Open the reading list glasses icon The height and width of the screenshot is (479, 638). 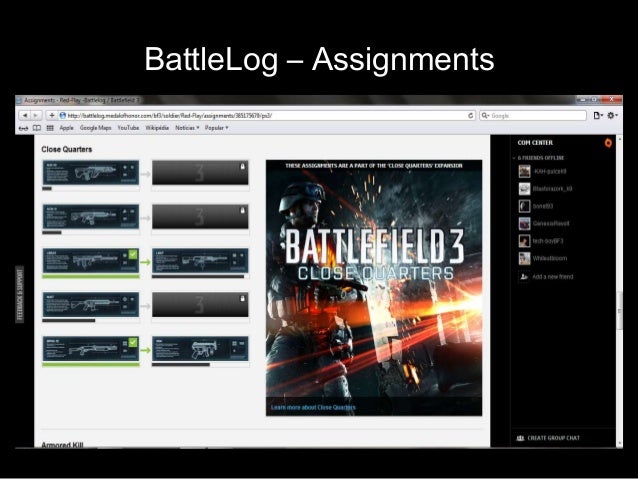pos(24,128)
